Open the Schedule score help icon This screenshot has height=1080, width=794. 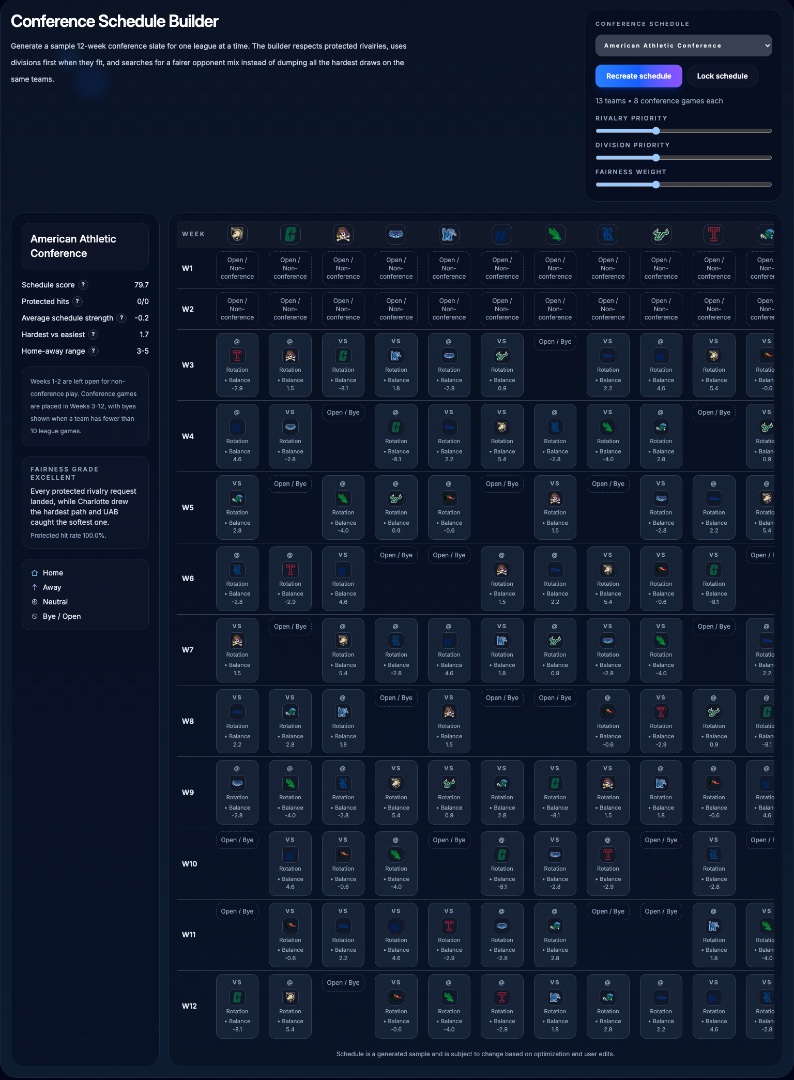click(x=83, y=284)
